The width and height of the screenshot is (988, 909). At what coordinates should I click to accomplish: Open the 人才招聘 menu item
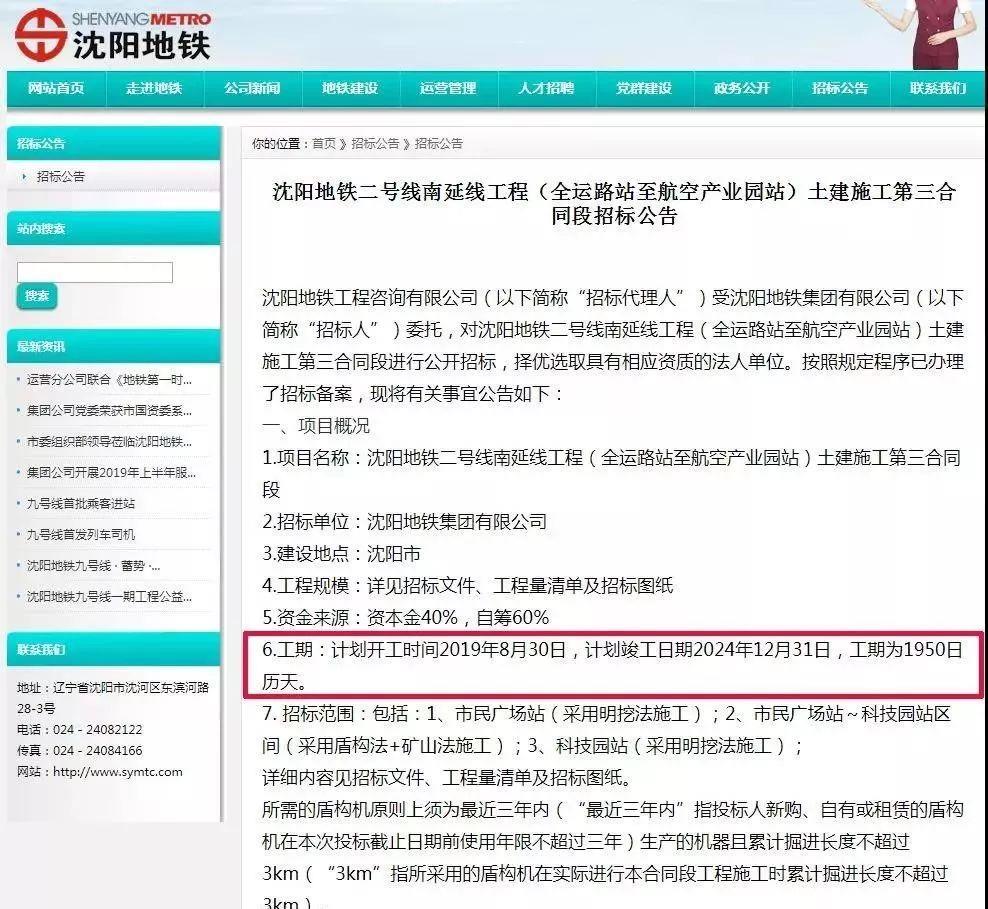546,88
